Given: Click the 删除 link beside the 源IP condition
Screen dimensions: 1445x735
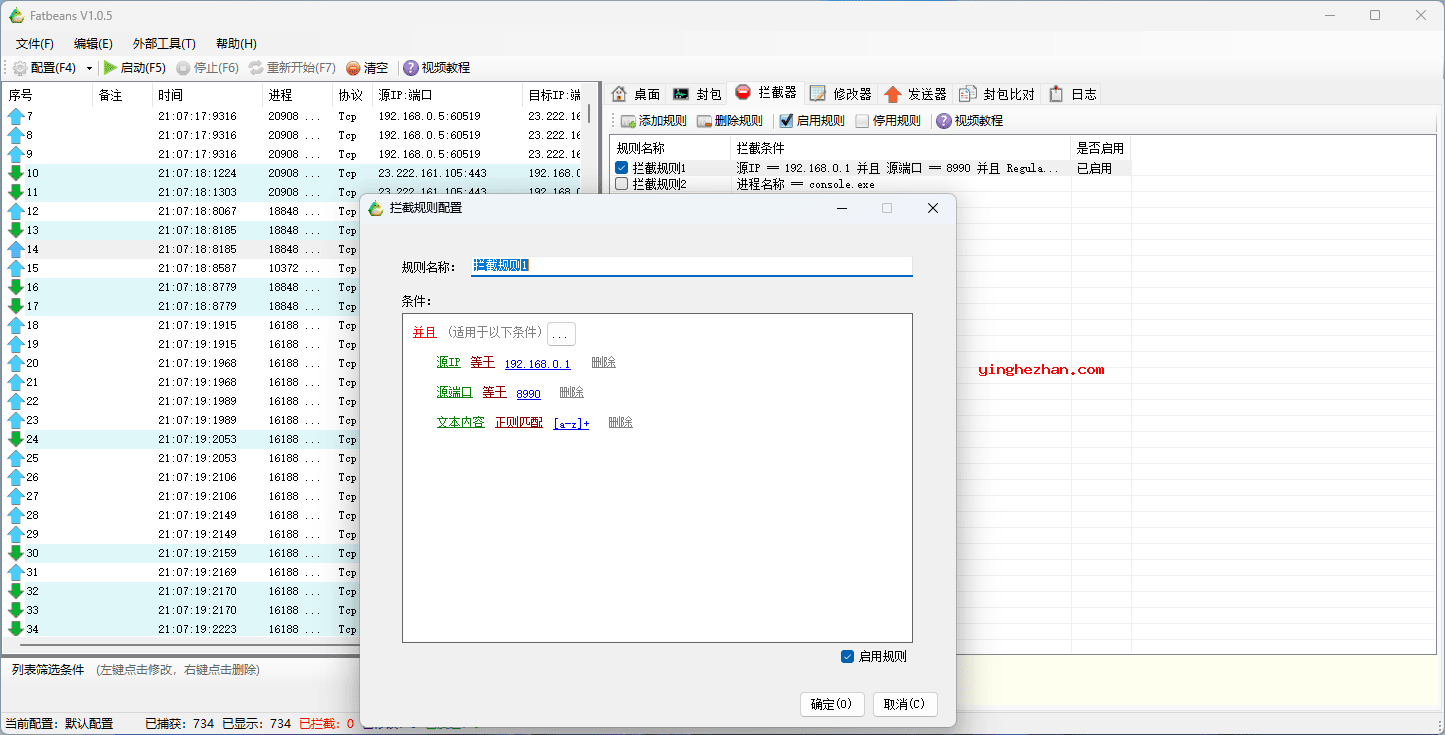Looking at the screenshot, I should pyautogui.click(x=603, y=363).
